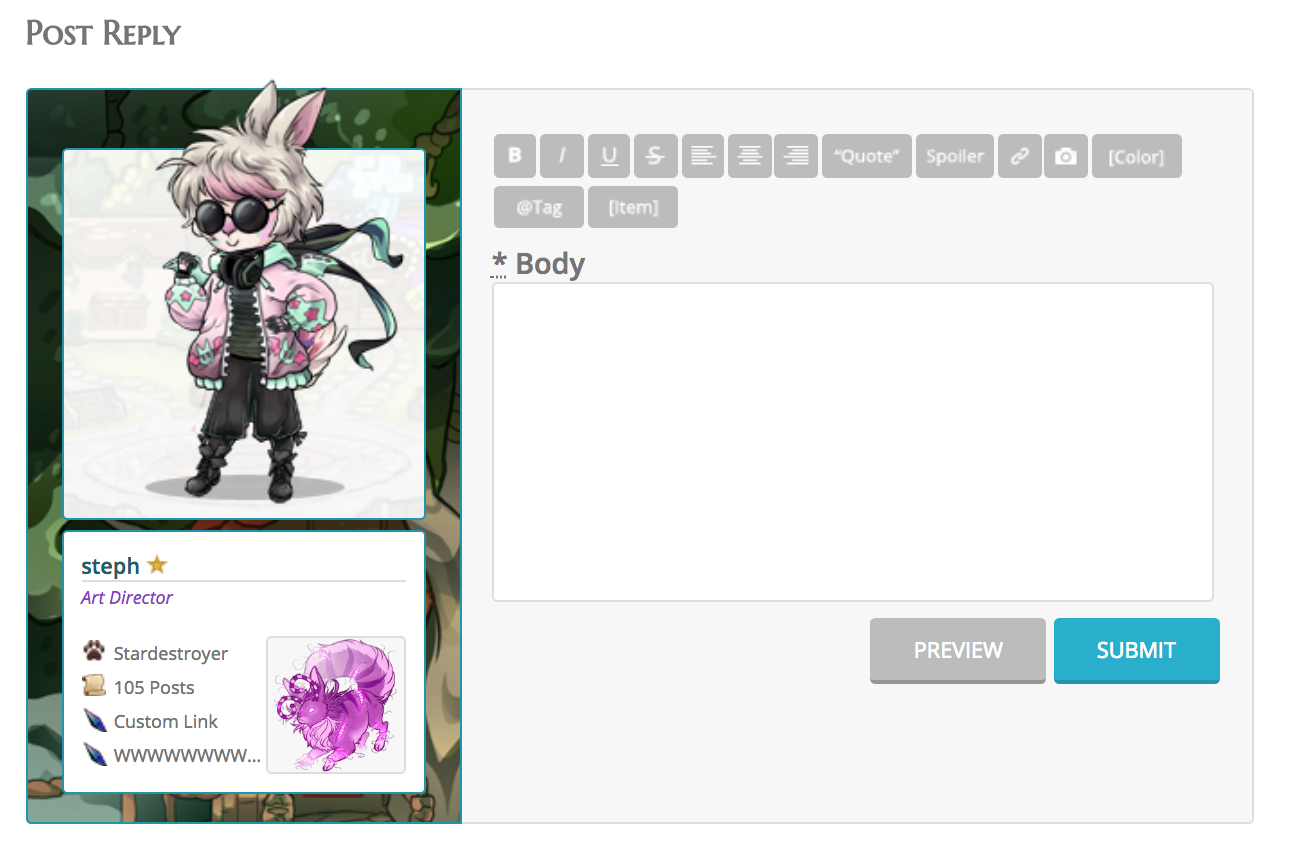Screen dimensions: 1290x864
Task: Preview the reply
Action: pos(958,650)
